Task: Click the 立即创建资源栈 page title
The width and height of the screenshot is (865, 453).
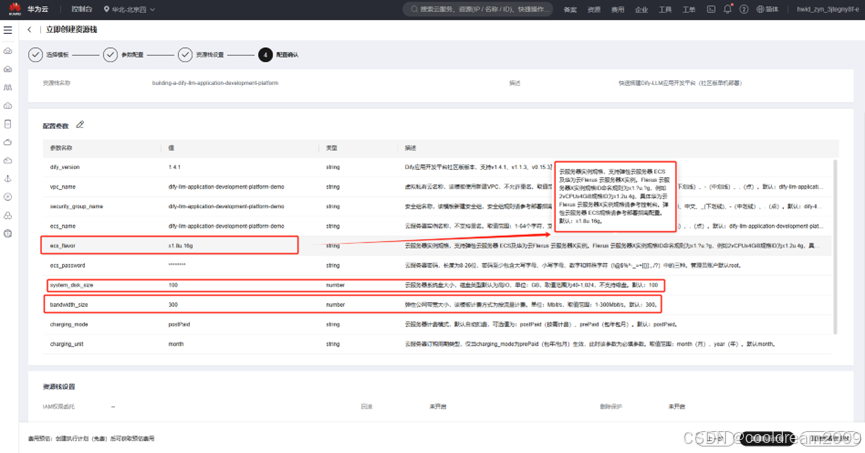Action: click(72, 30)
